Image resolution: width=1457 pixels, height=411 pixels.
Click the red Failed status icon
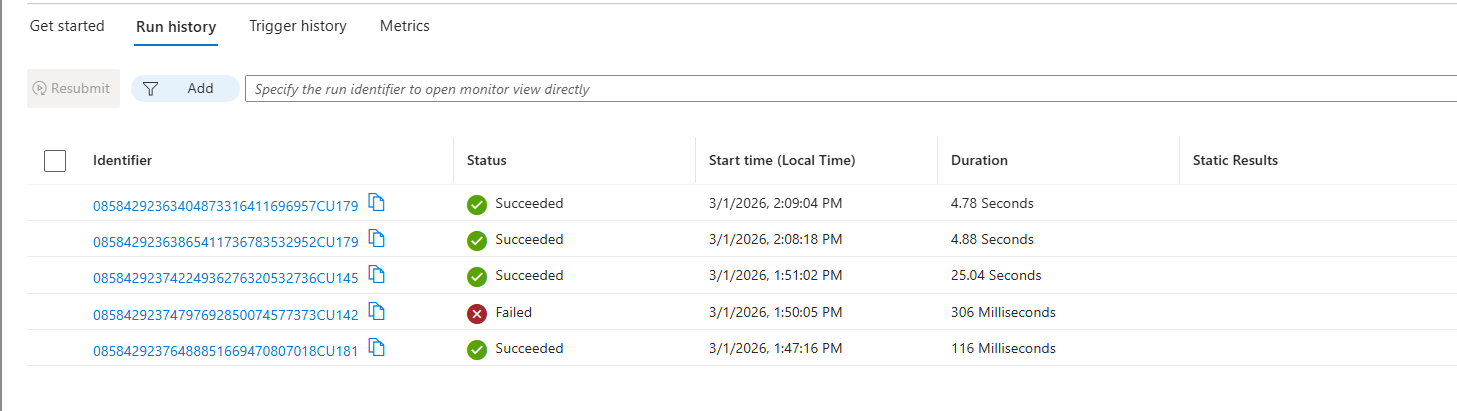click(x=477, y=313)
